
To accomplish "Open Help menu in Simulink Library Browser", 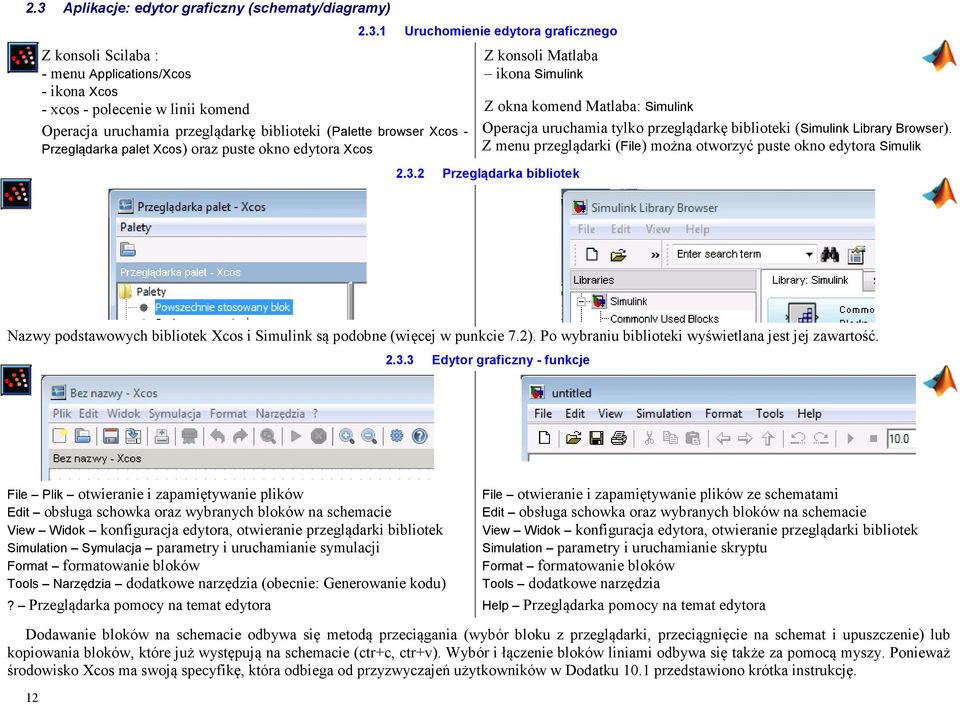I will (x=697, y=229).
